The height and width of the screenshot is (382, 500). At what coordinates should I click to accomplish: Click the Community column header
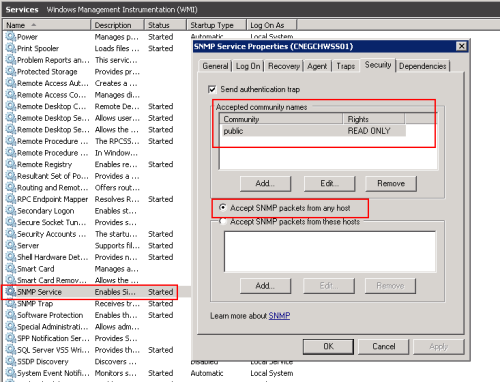tap(281, 119)
